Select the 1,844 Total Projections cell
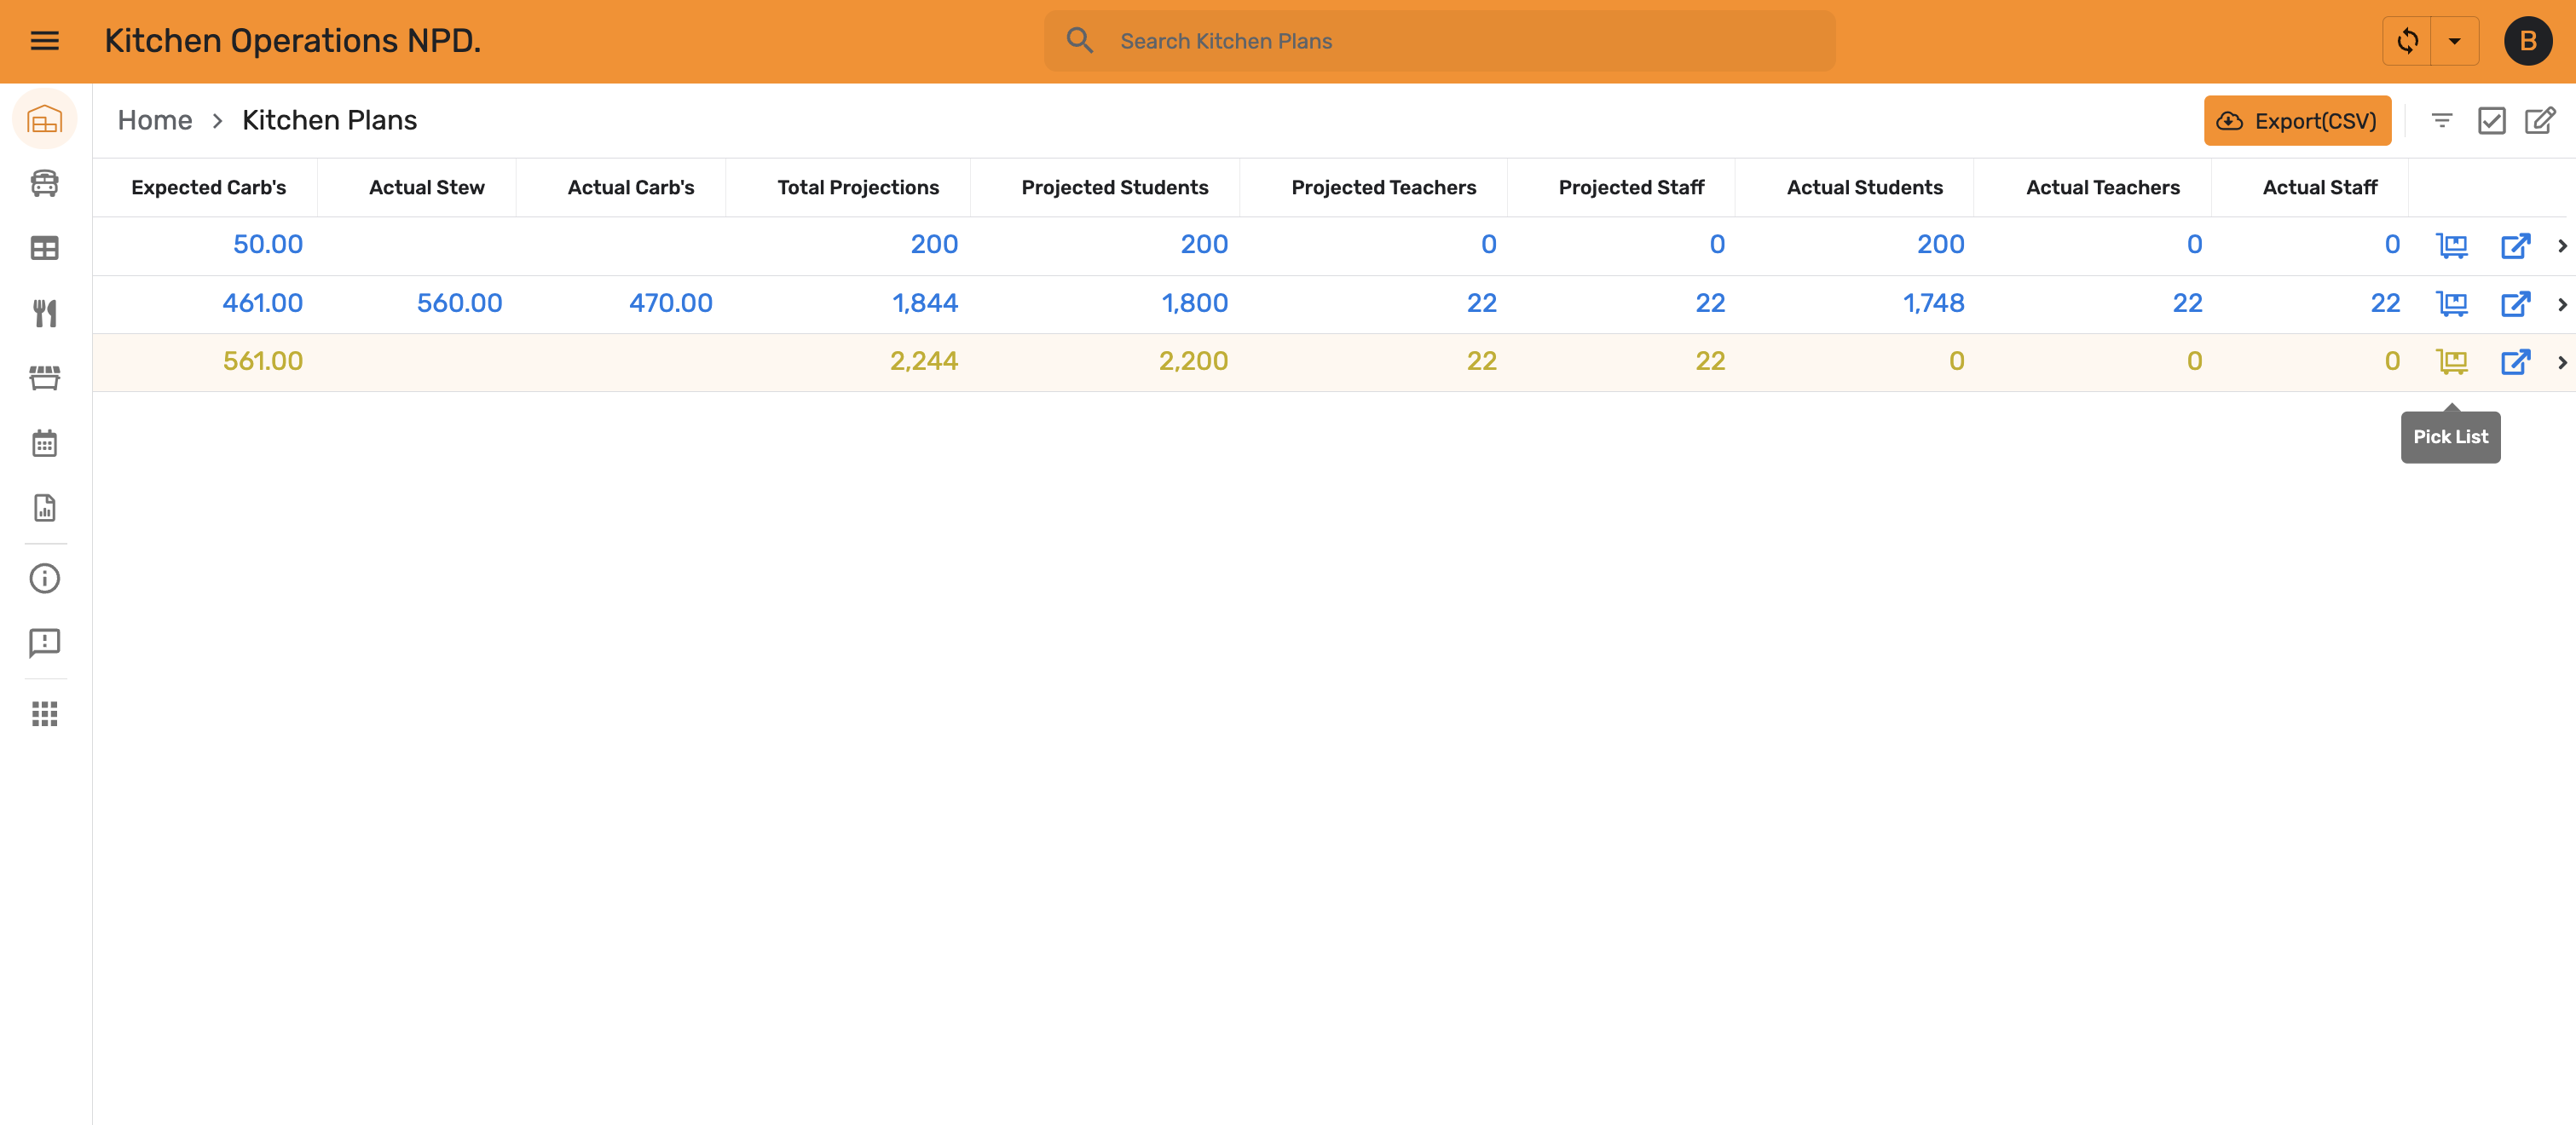The height and width of the screenshot is (1125, 2576). point(924,303)
